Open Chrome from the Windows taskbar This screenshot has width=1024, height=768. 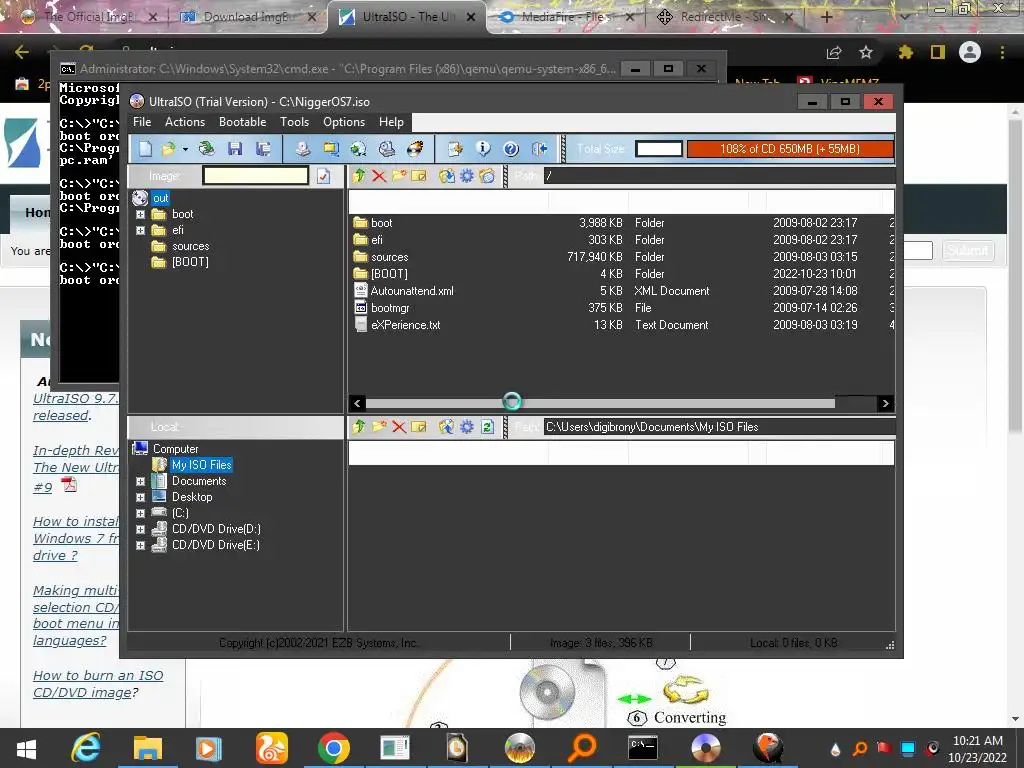tap(333, 748)
